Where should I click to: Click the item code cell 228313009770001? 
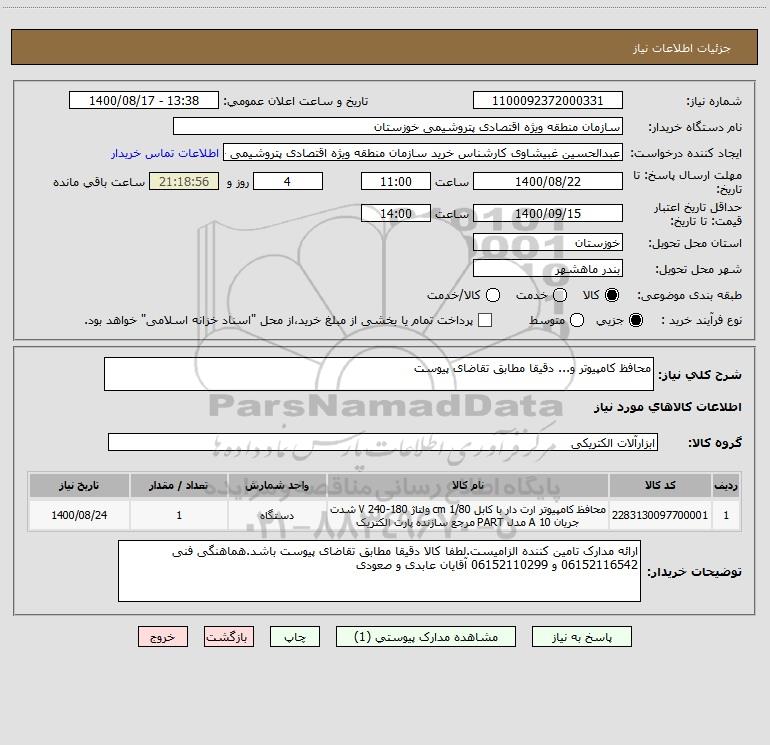click(x=660, y=515)
